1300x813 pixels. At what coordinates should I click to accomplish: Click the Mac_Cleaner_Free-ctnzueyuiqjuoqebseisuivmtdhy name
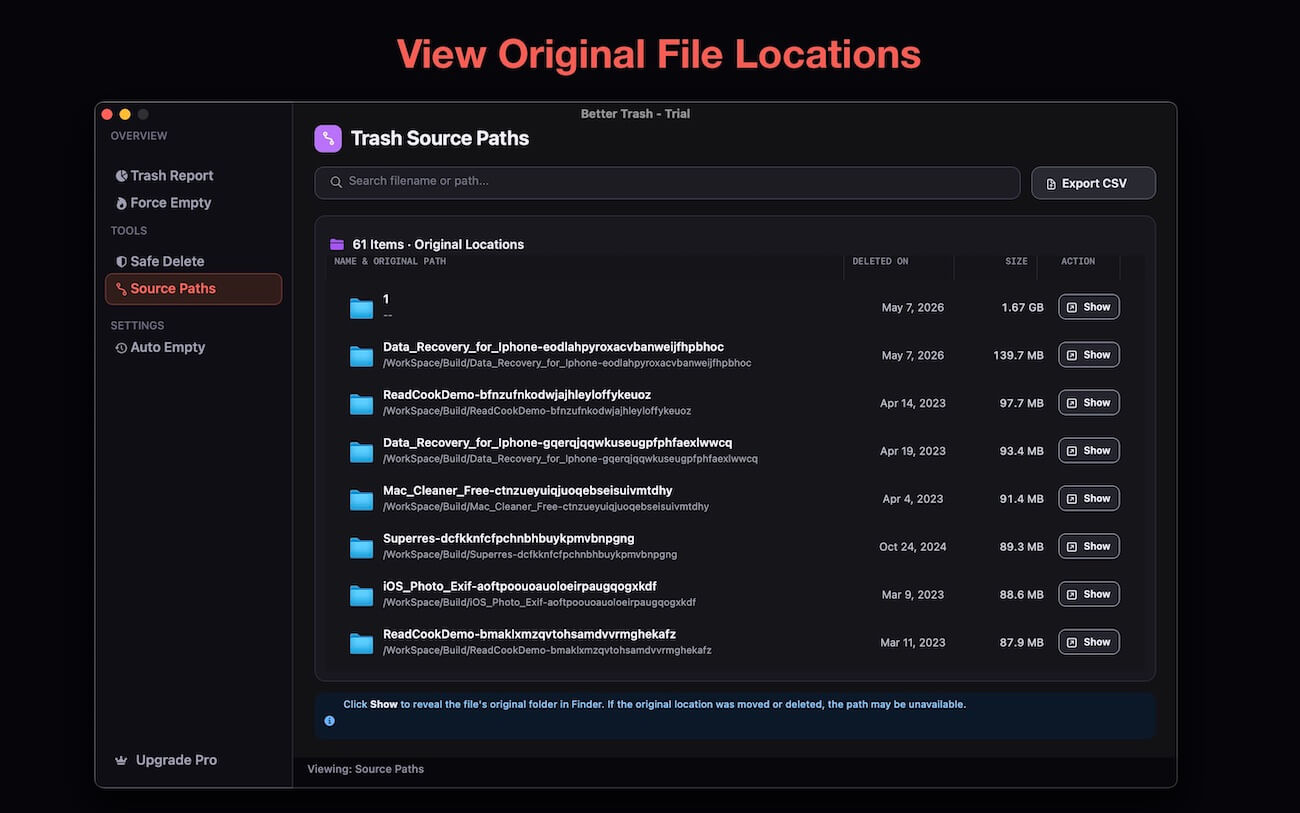[x=528, y=491]
